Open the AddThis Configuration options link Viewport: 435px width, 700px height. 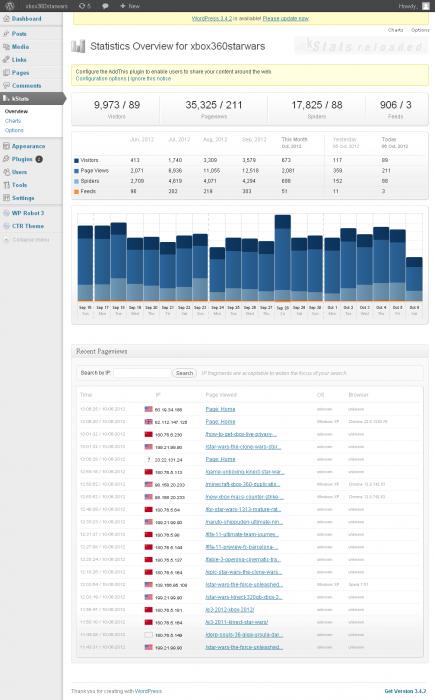click(101, 78)
